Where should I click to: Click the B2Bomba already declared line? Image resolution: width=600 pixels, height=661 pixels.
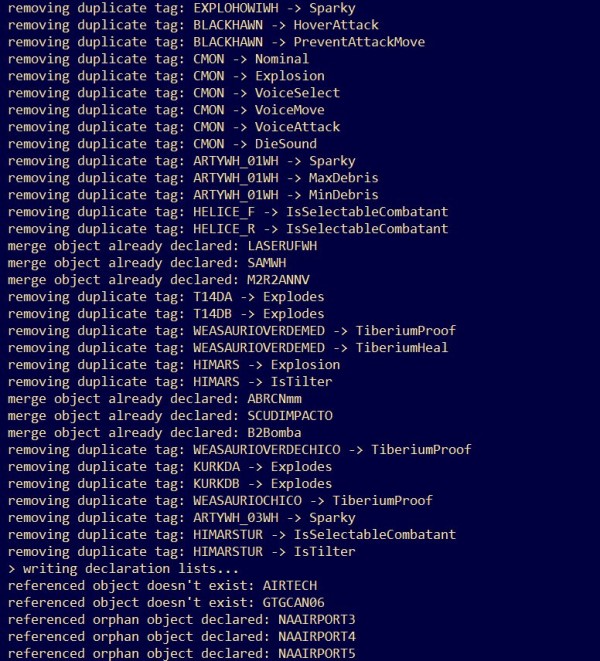pyautogui.click(x=155, y=433)
